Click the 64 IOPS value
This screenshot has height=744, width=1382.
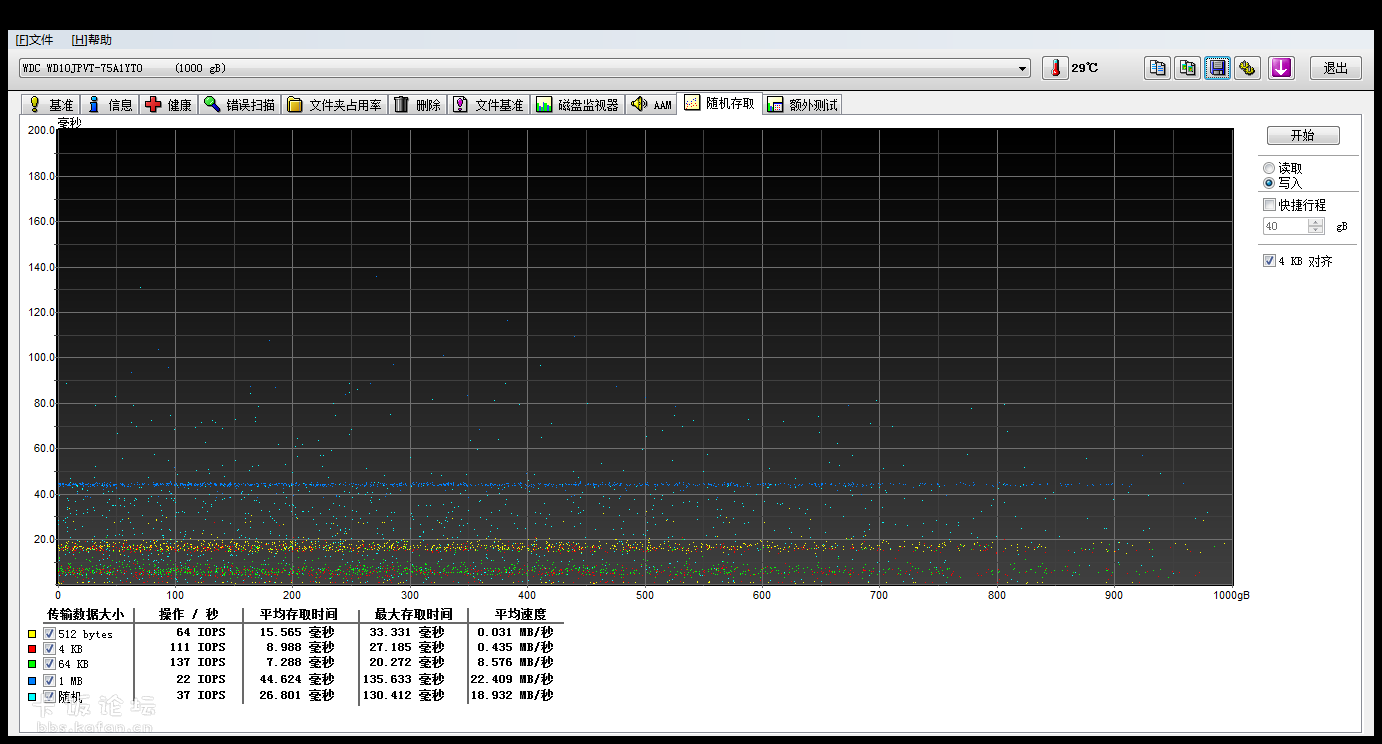[201, 632]
